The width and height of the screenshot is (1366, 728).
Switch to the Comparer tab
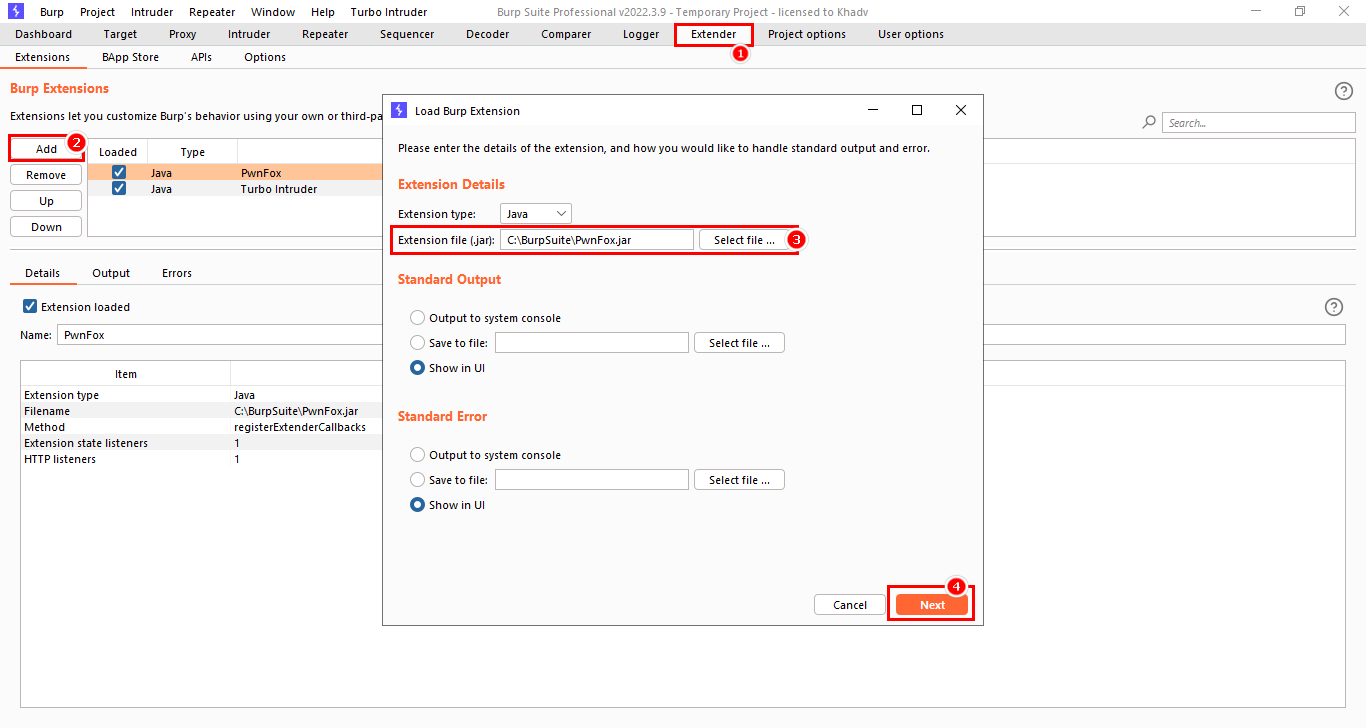(x=566, y=34)
